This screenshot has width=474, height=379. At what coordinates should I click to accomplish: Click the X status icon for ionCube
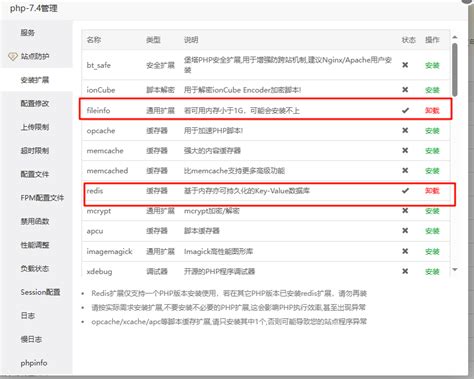[405, 89]
